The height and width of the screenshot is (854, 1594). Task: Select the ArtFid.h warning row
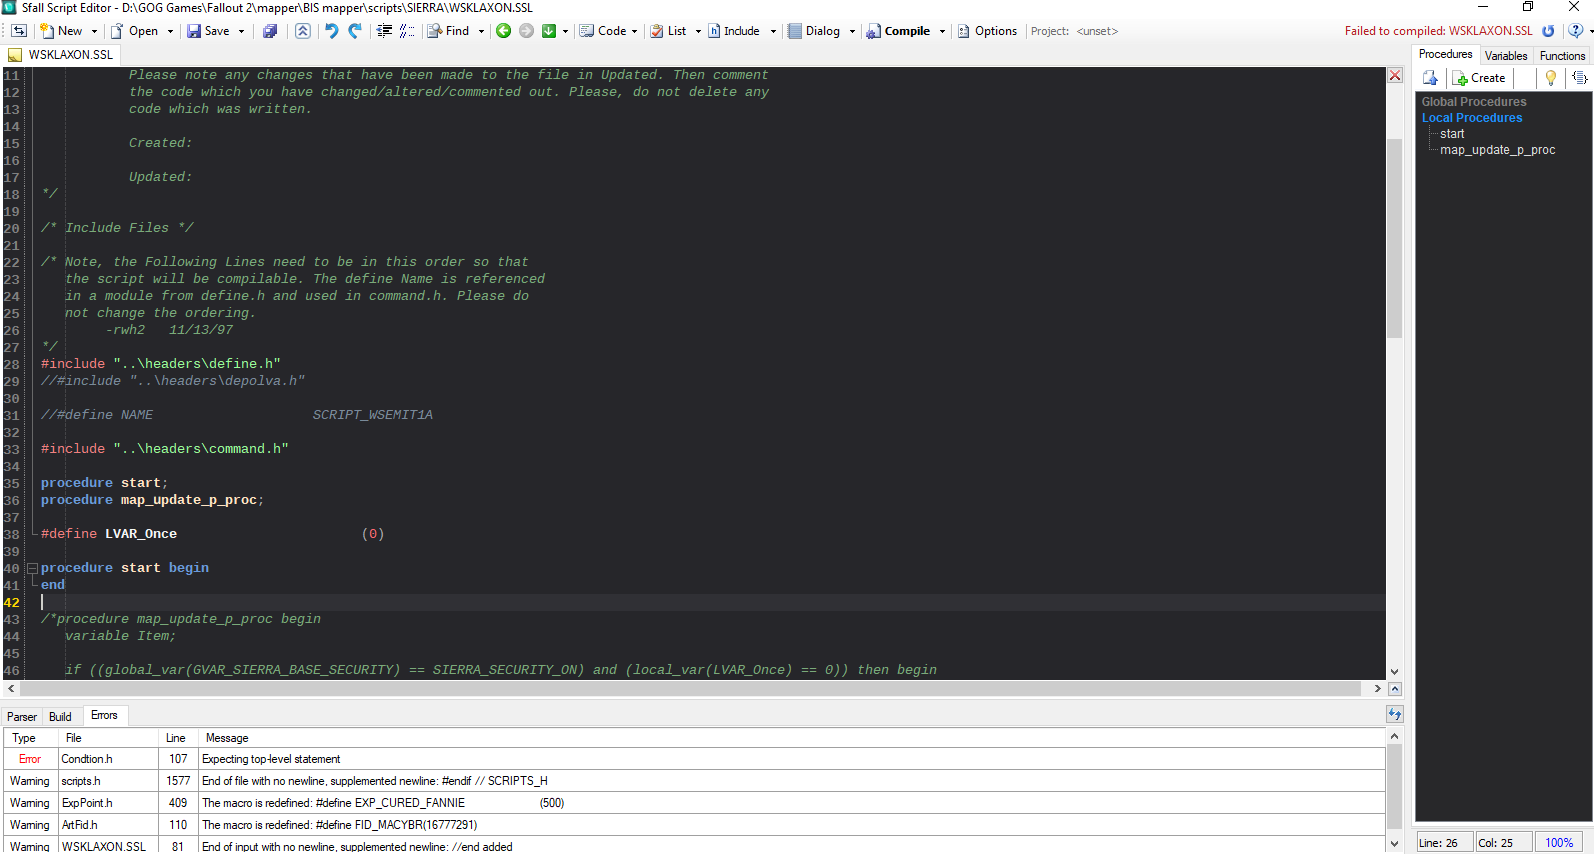[x=694, y=825]
